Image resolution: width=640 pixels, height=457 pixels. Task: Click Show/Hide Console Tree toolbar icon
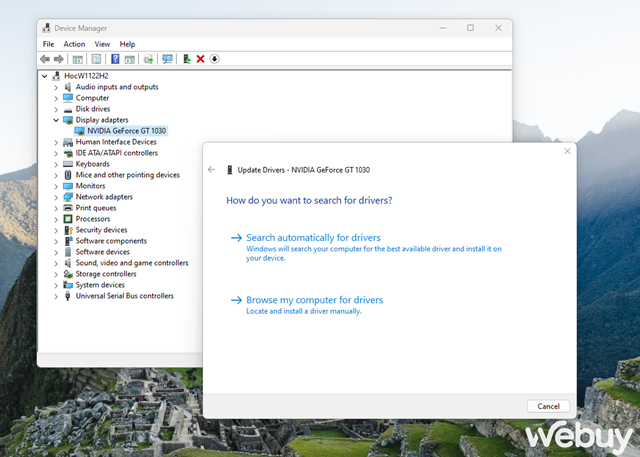coord(78,59)
